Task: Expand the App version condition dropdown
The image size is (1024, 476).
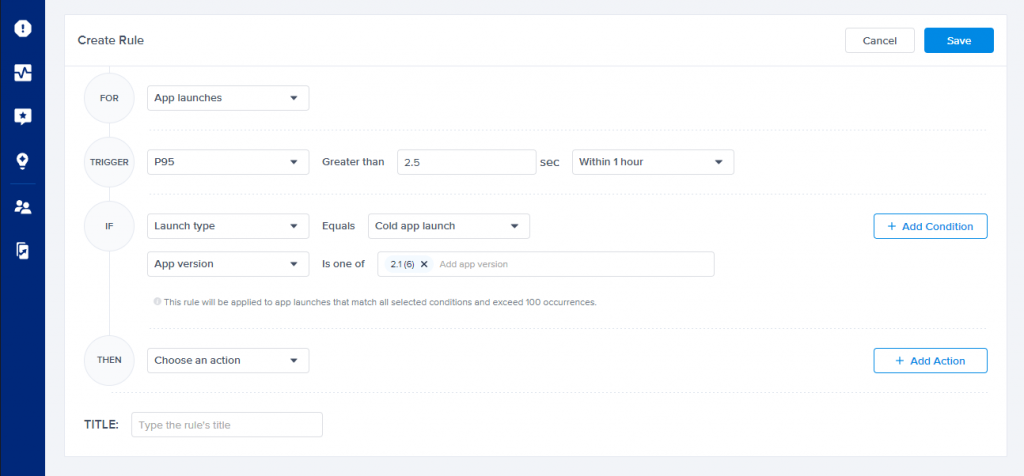Action: 228,264
